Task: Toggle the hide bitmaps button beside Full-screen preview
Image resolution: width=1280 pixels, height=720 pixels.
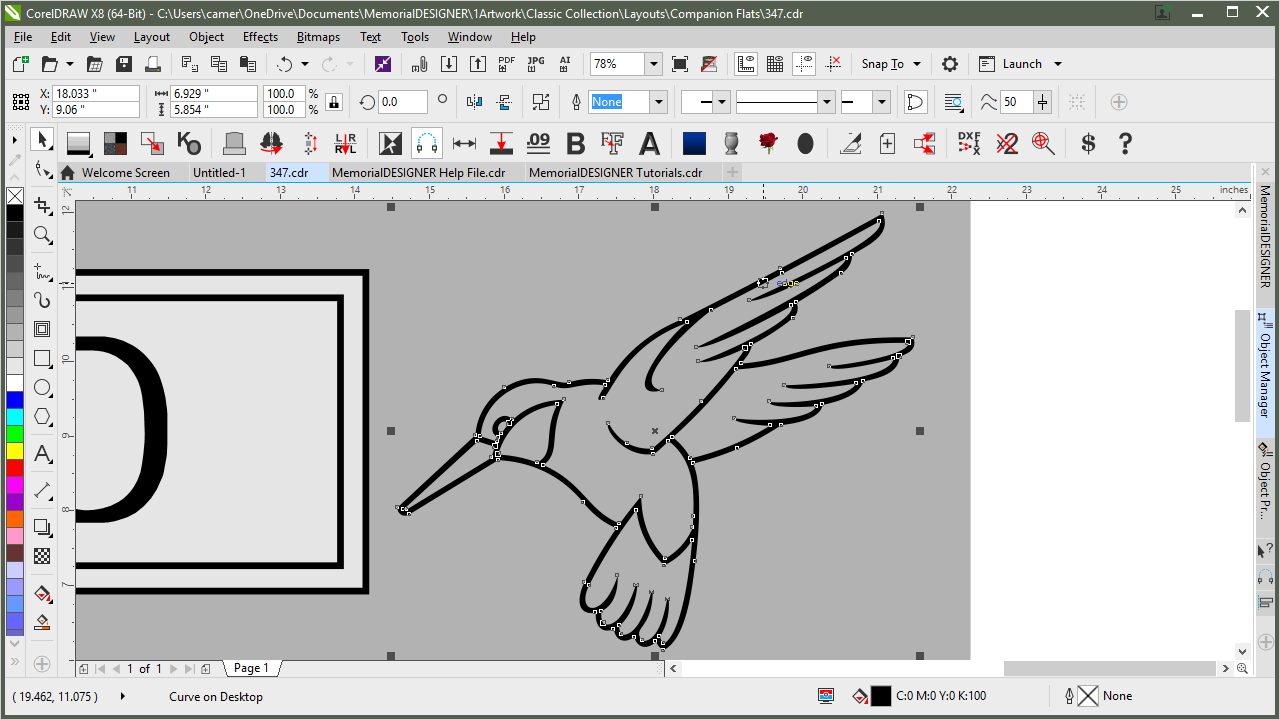Action: 709,64
